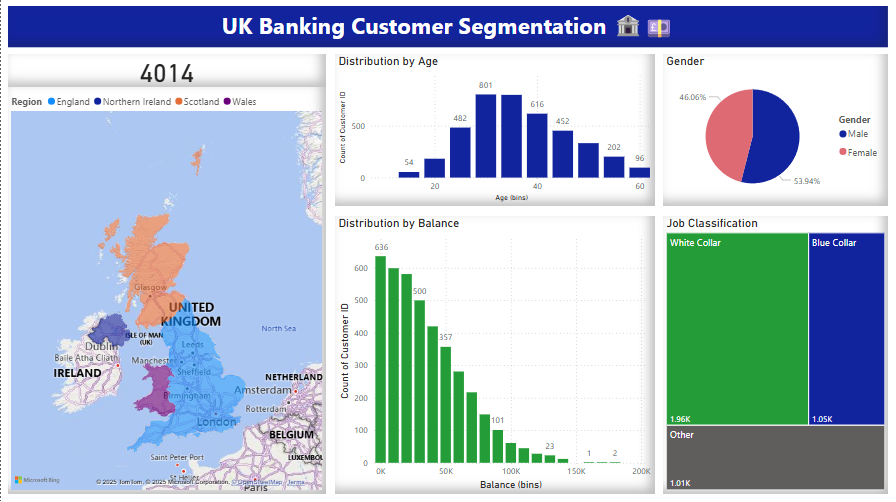This screenshot has height=502, width=896.
Task: Click the Distribution by Balance chart title
Action: [398, 223]
